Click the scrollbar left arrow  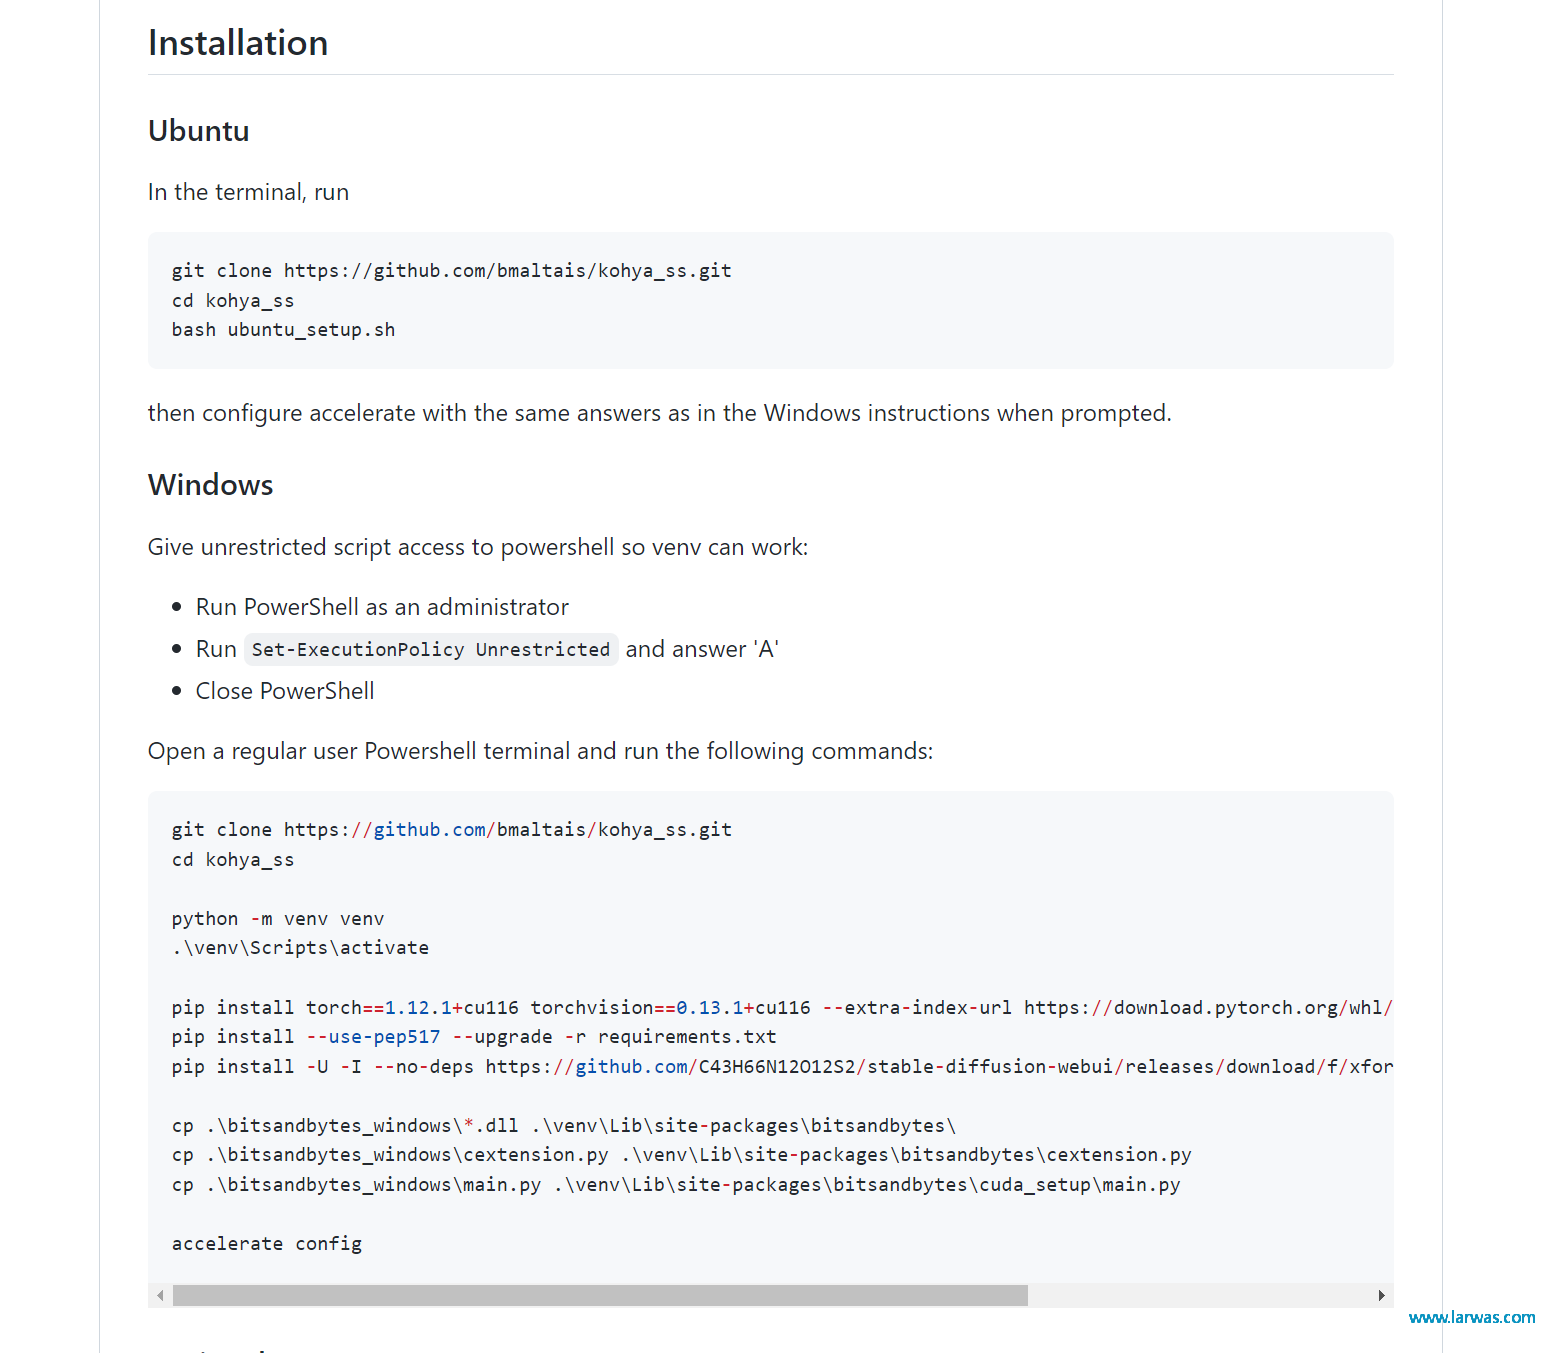point(160,1296)
